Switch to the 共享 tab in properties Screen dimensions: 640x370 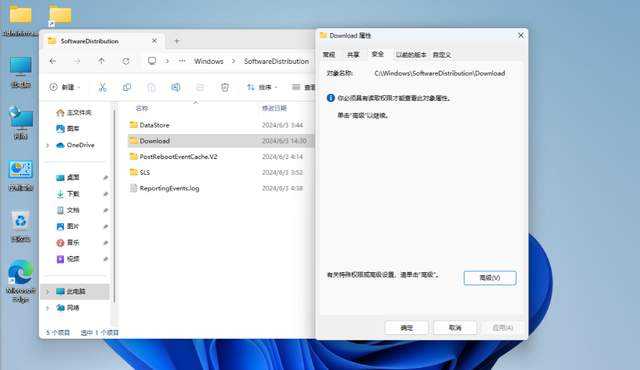[353, 55]
